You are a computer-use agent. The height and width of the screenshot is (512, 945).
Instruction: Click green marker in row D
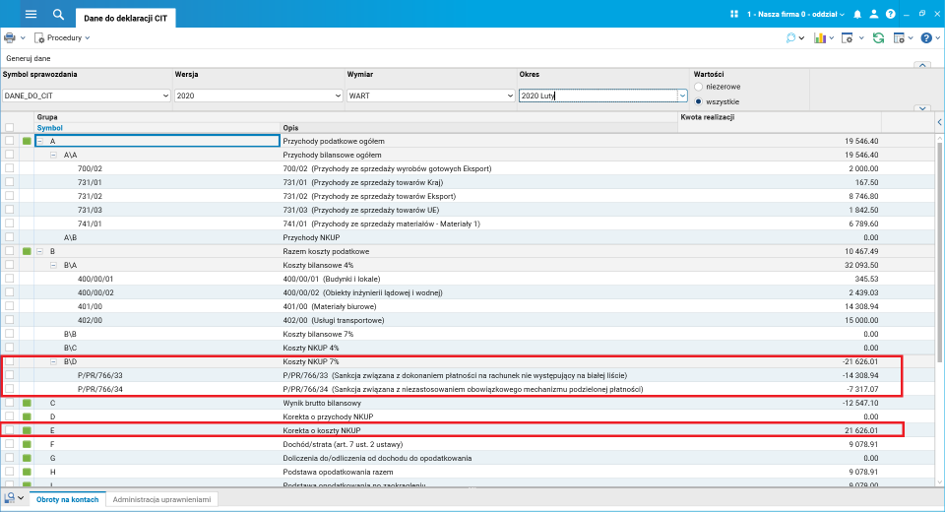tap(27, 417)
